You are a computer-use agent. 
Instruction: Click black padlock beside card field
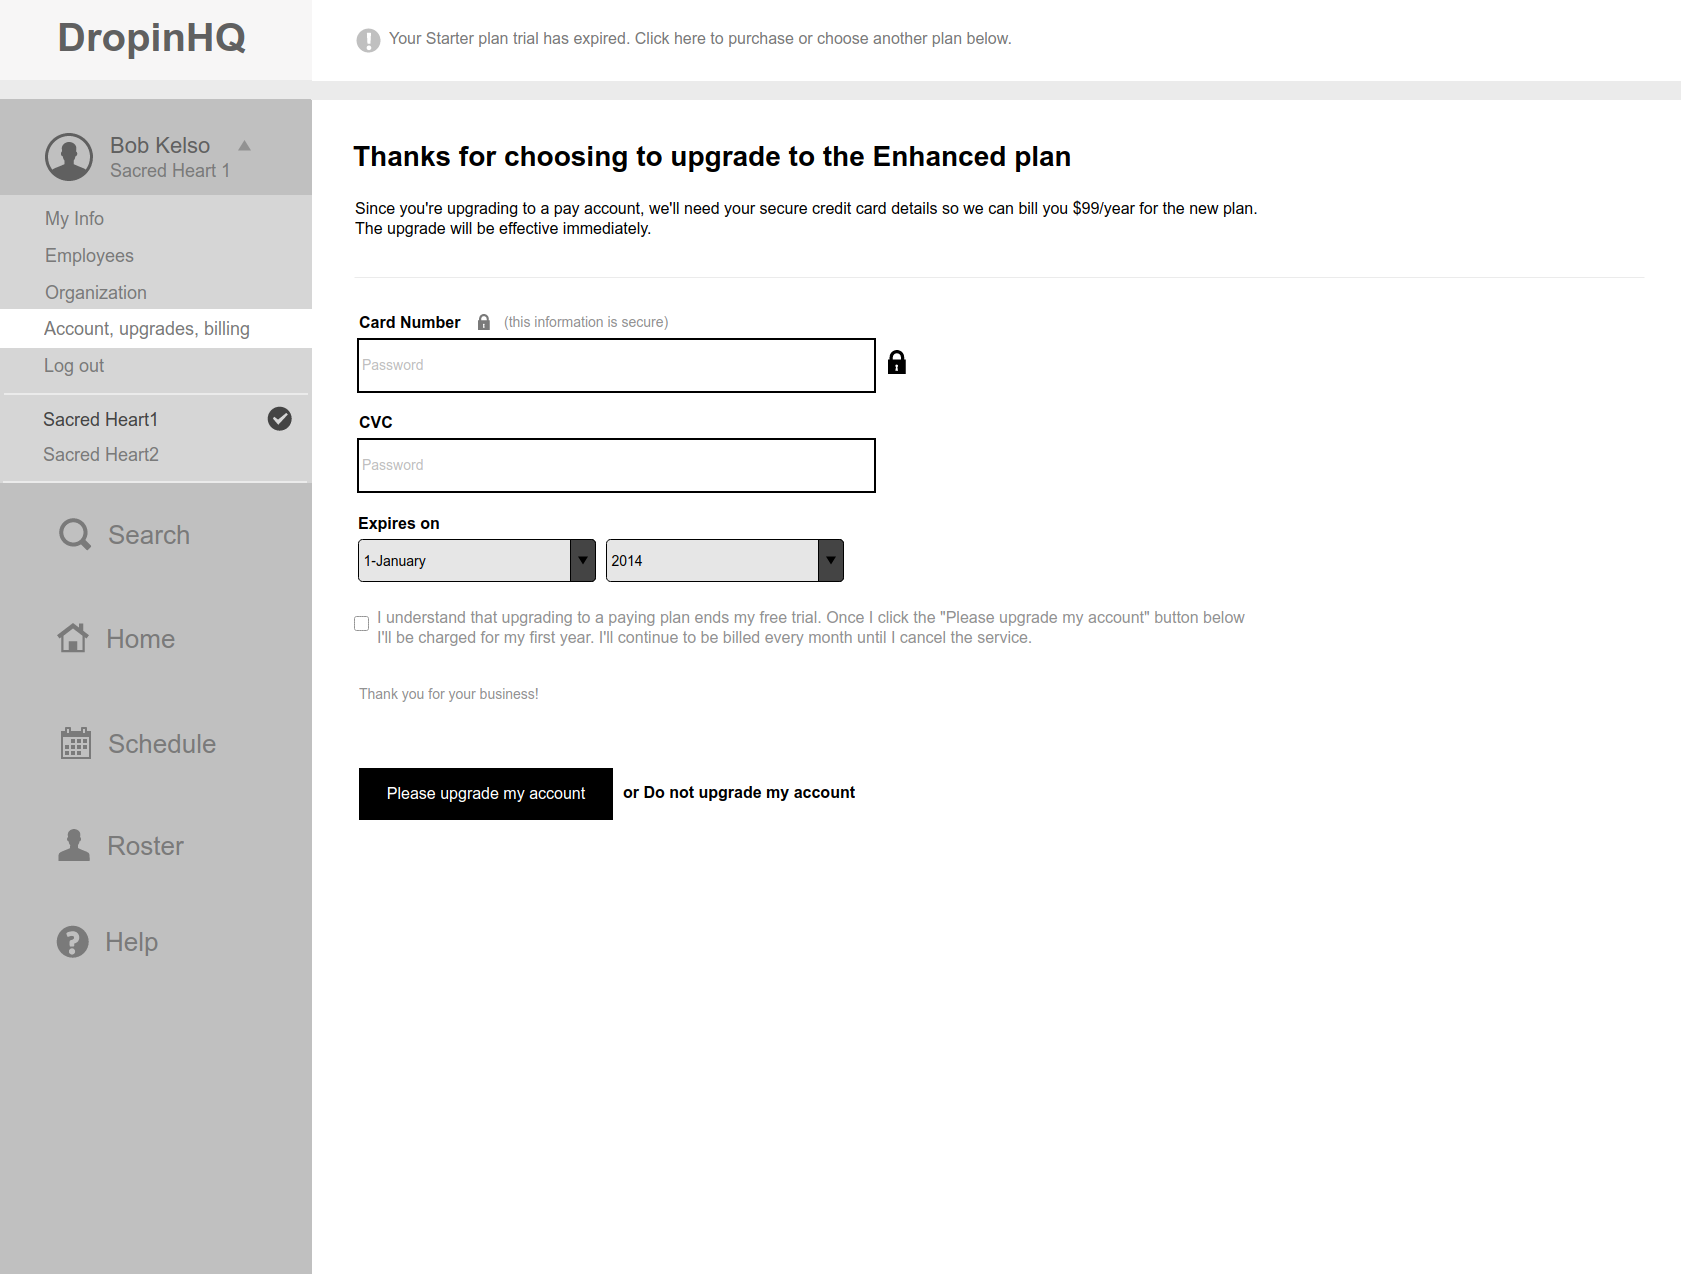click(897, 362)
